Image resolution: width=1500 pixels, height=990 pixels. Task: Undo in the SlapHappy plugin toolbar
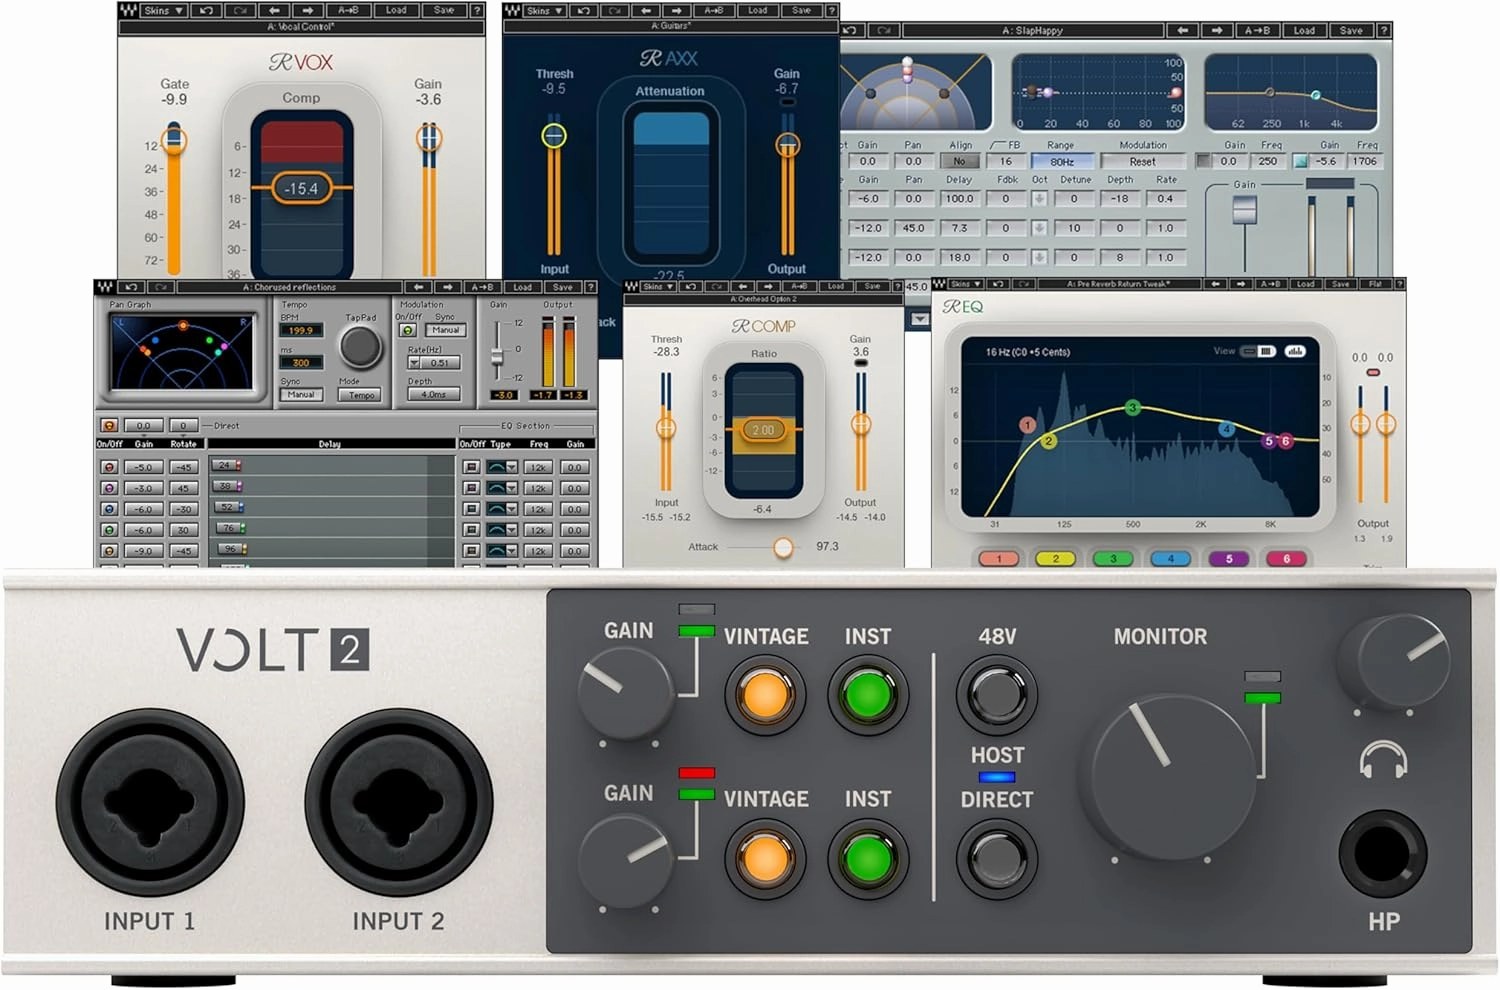tap(853, 30)
